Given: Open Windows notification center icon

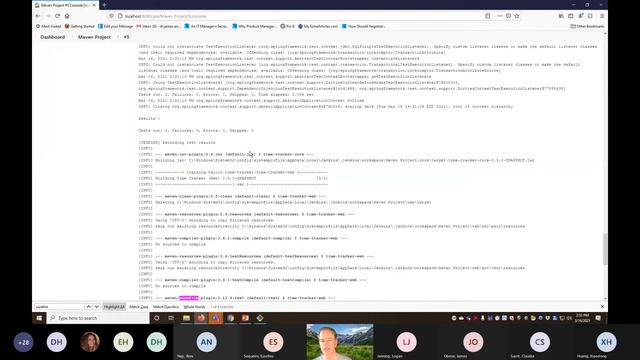Looking at the screenshot, I should [598, 318].
